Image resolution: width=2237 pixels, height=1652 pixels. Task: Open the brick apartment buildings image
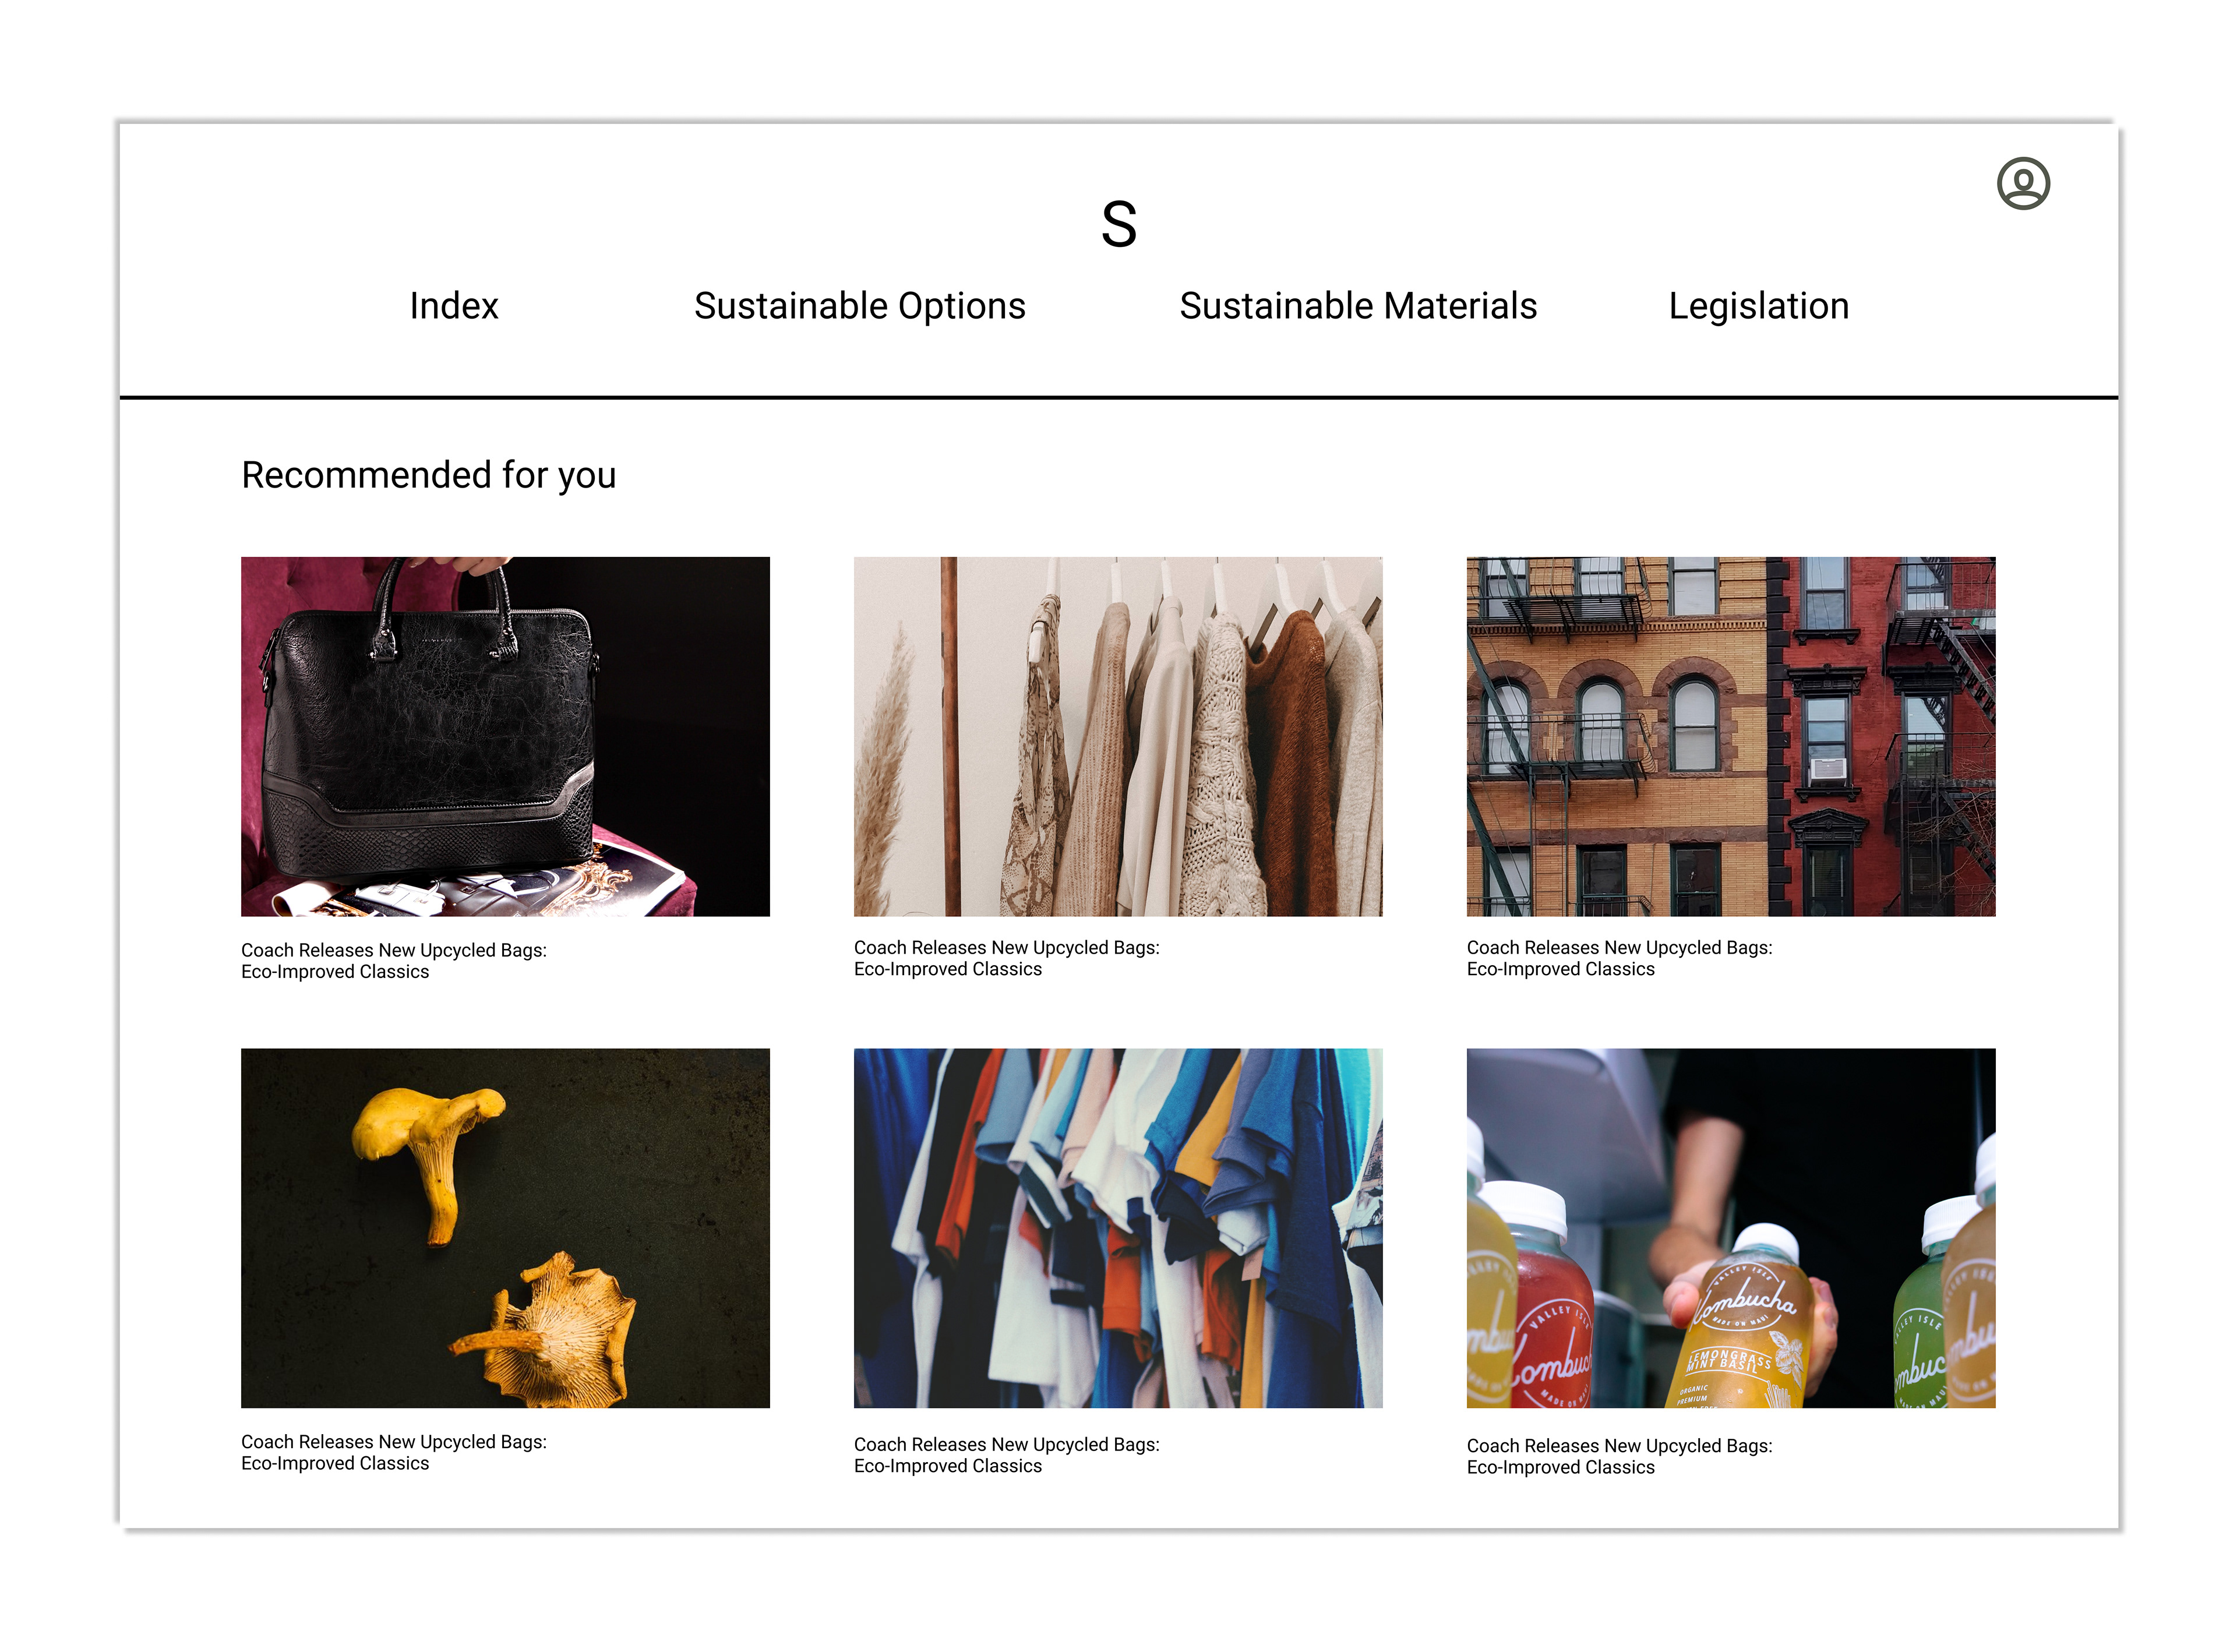[x=1730, y=737]
